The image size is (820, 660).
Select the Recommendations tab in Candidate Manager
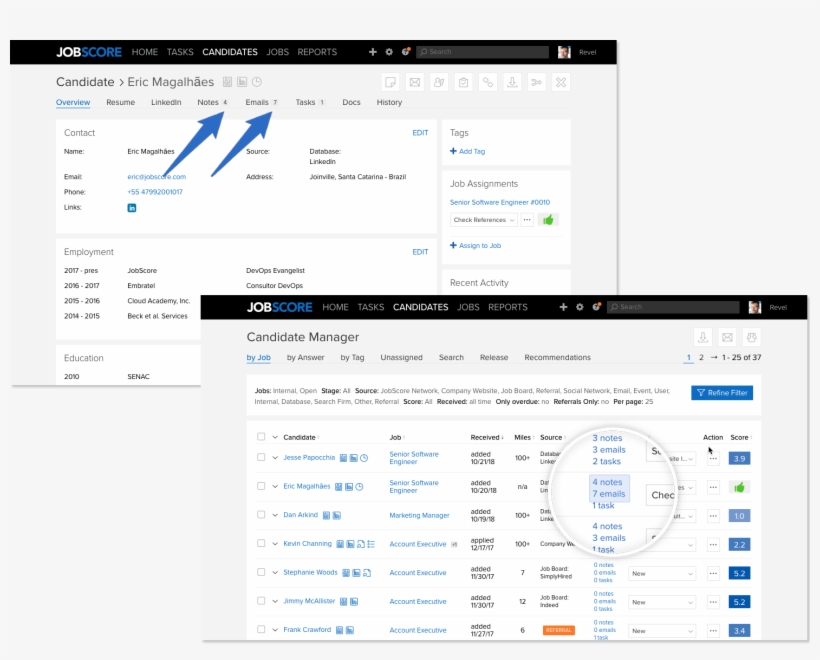point(557,358)
